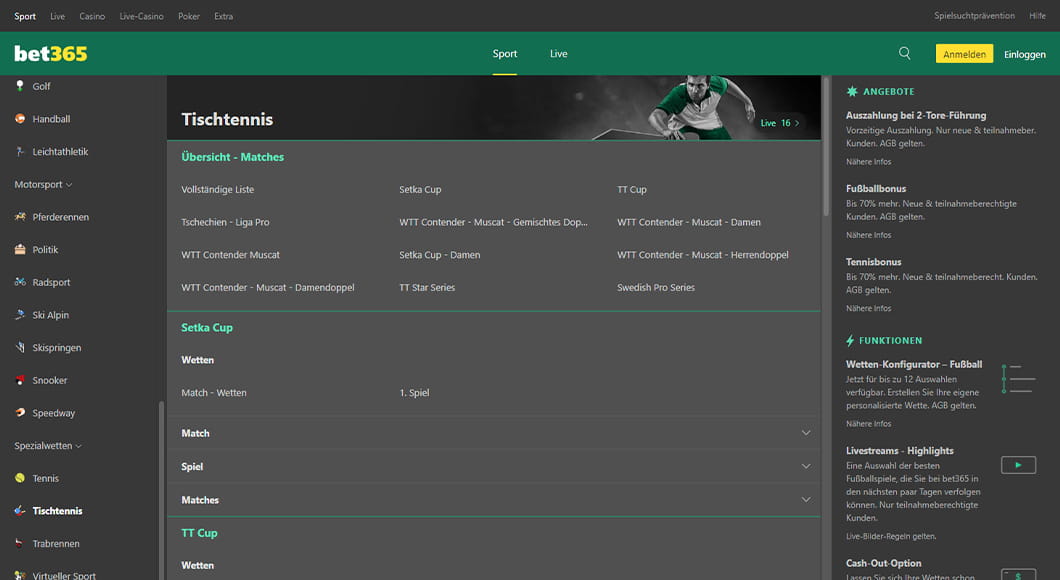Click the Angebote star badge icon
This screenshot has height=580, width=1060.
pyautogui.click(x=852, y=91)
